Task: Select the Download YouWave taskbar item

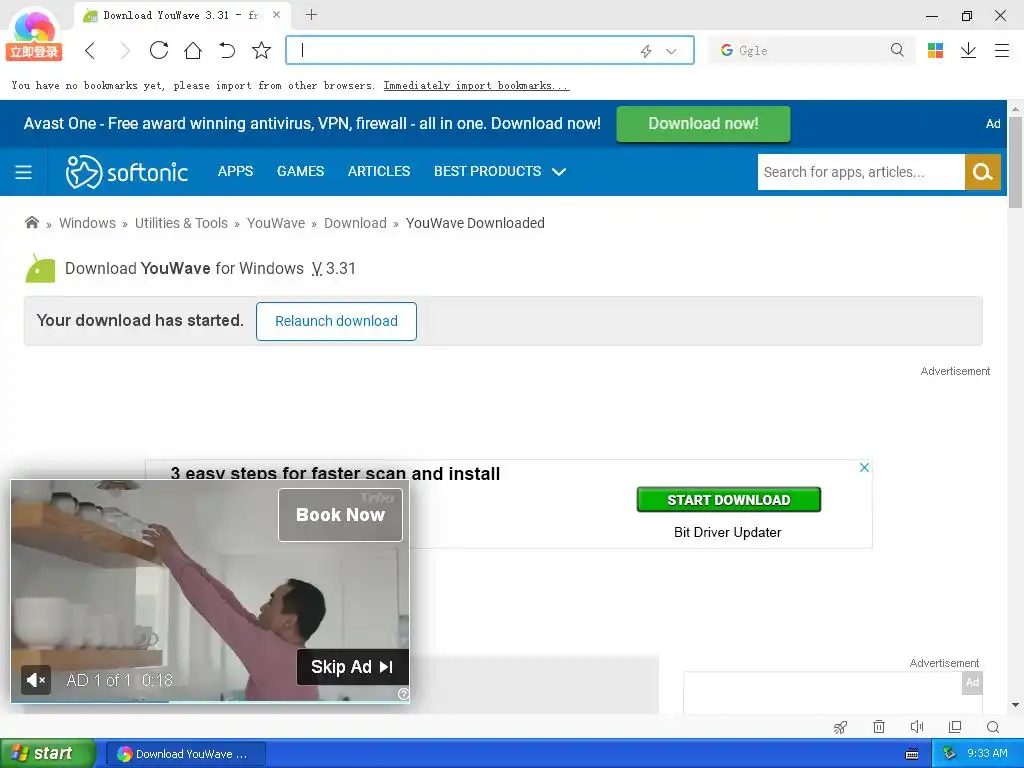Action: [x=186, y=754]
